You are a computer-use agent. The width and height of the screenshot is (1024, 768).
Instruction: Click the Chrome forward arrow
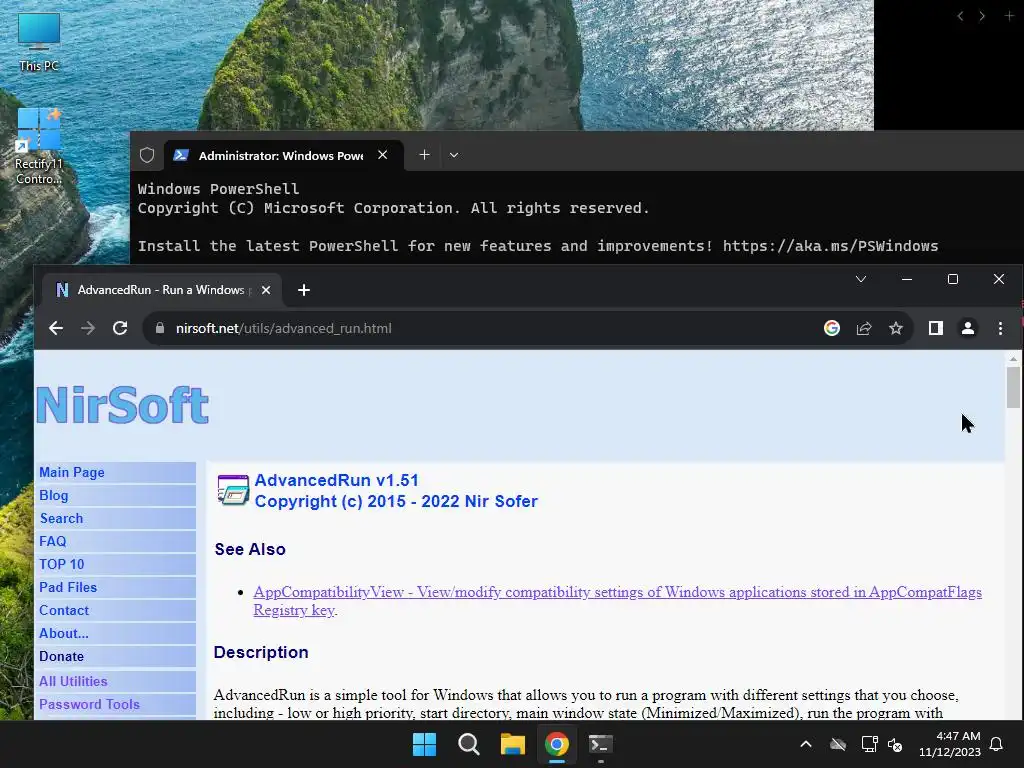point(88,328)
